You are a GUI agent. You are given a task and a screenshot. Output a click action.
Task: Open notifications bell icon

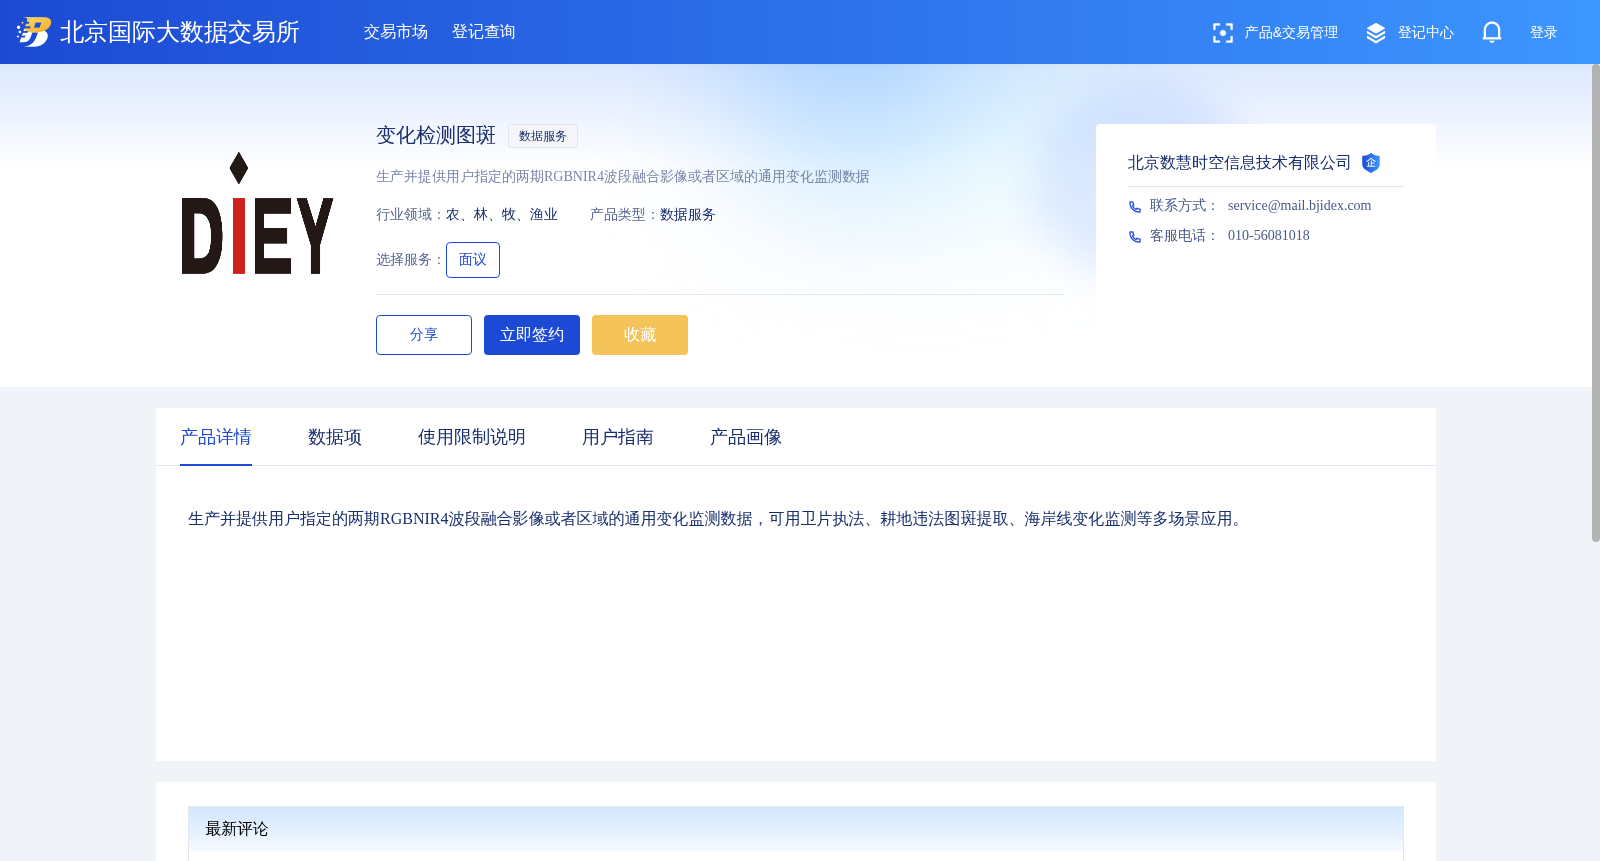[1492, 33]
